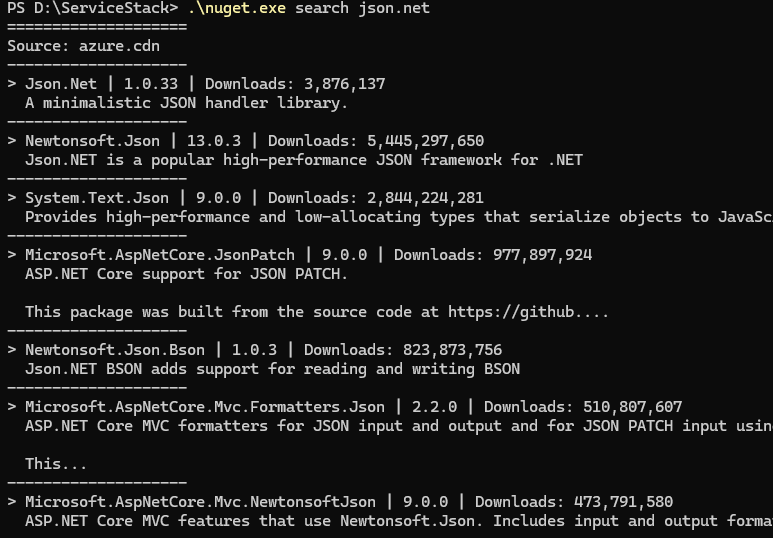Image resolution: width=773 pixels, height=538 pixels.
Task: Click the 'search json.net' argument text
Action: pyautogui.click(x=362, y=8)
